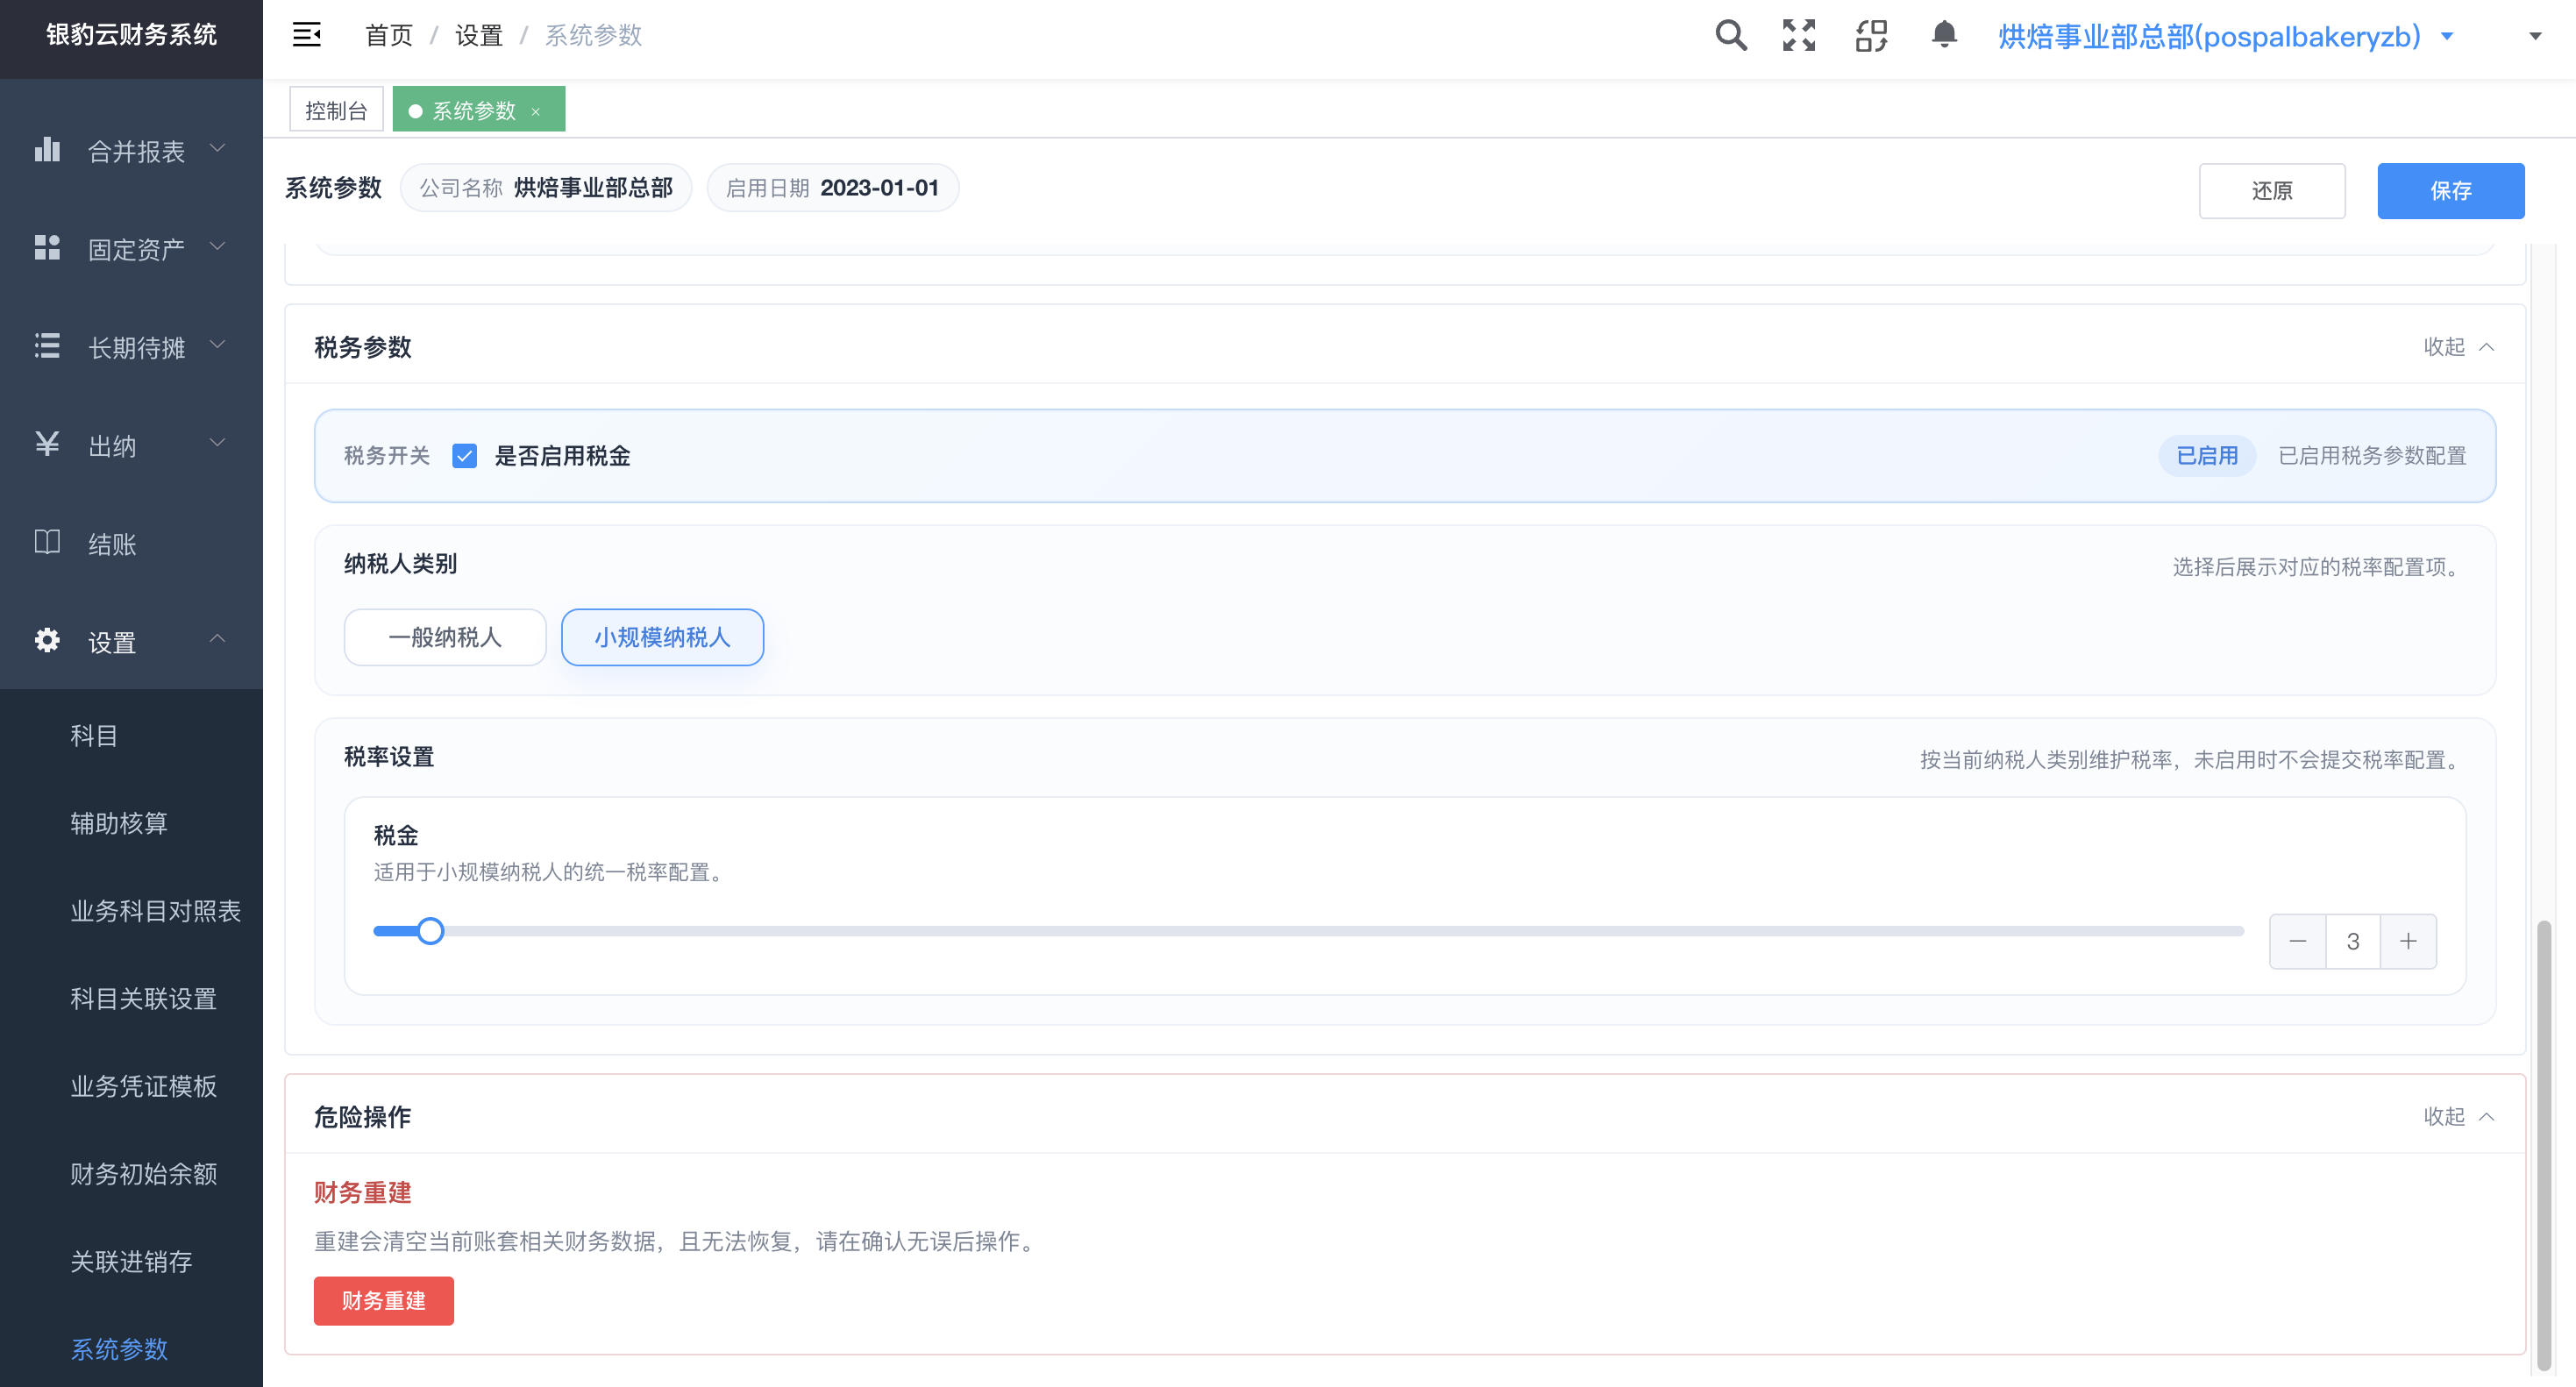Uncheck the 是否启用税金 checkbox
2576x1387 pixels.
click(x=464, y=456)
